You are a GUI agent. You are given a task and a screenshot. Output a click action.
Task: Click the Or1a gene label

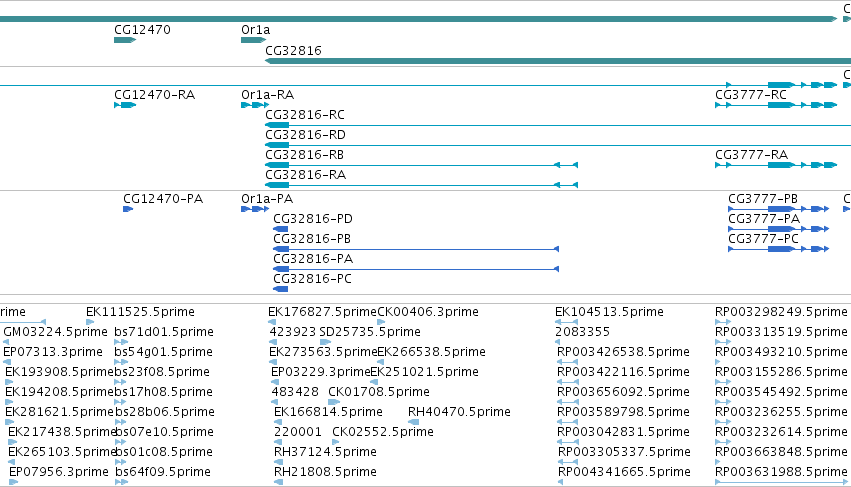click(256, 30)
